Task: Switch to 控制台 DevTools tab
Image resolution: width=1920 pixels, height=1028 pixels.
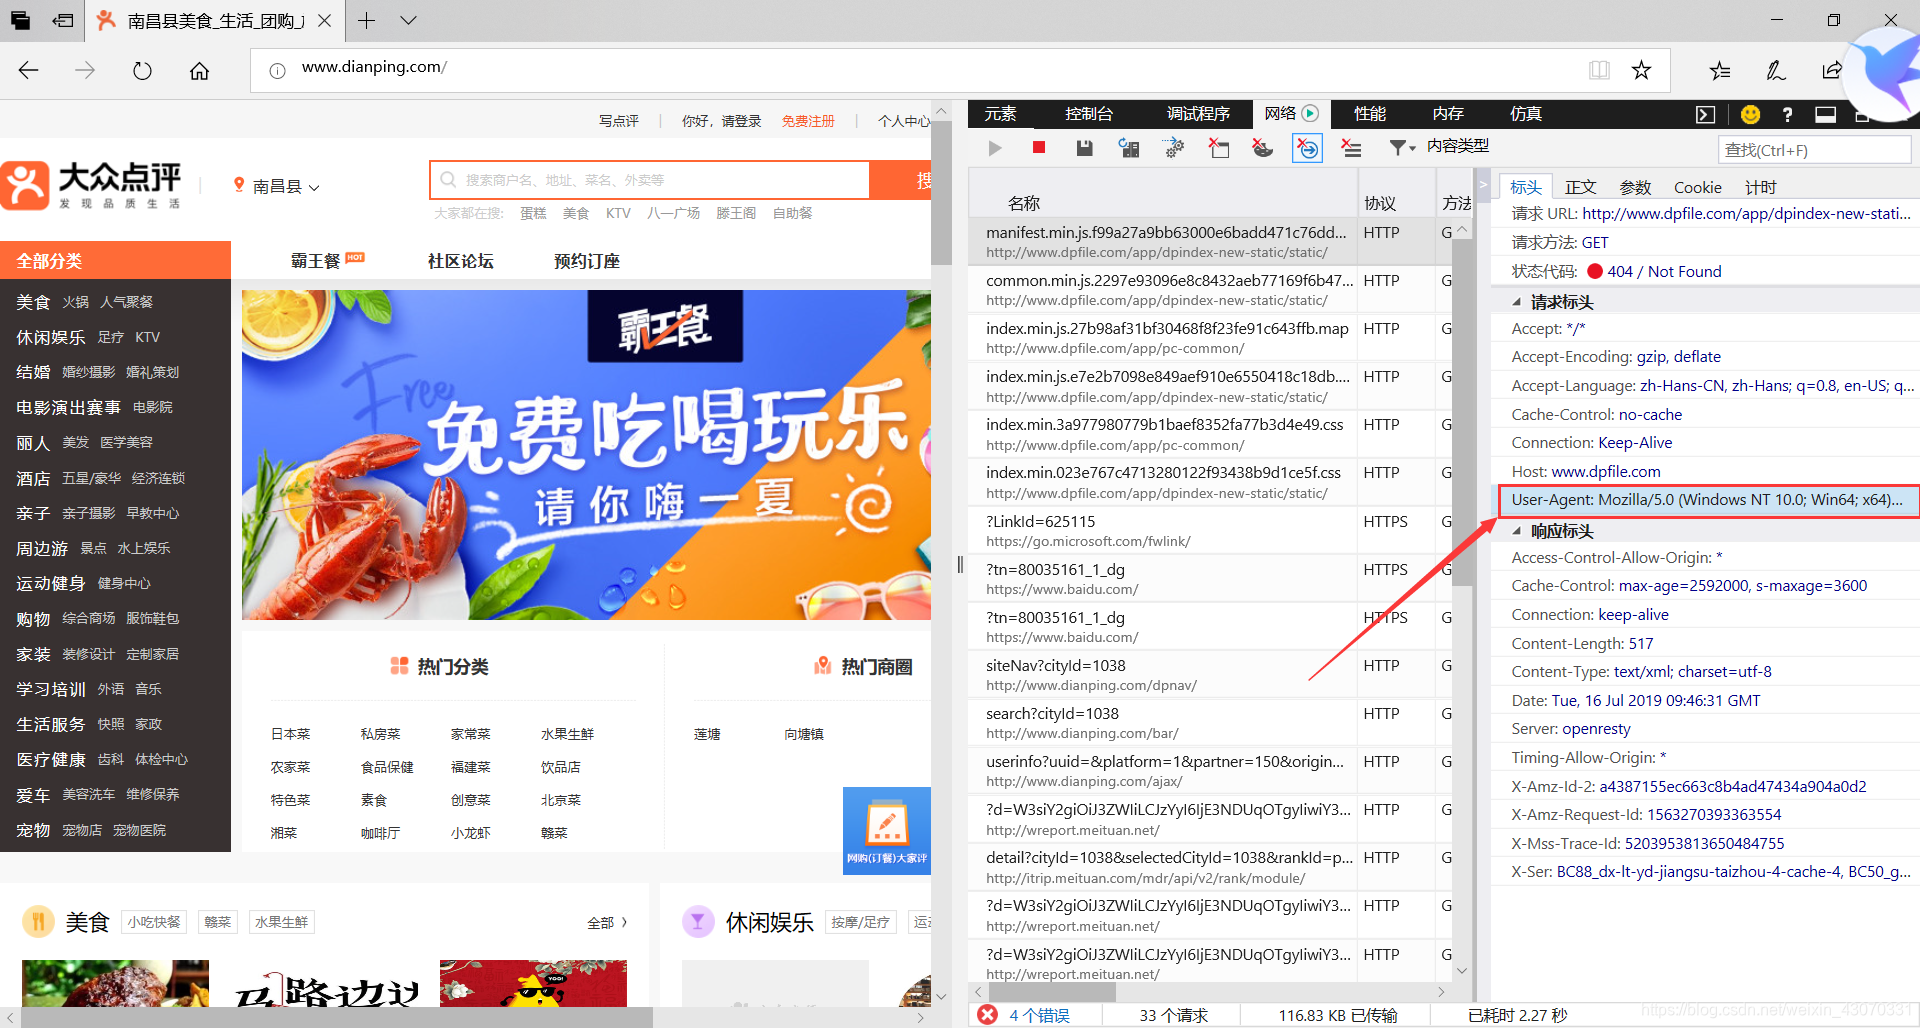Action: point(1089,114)
